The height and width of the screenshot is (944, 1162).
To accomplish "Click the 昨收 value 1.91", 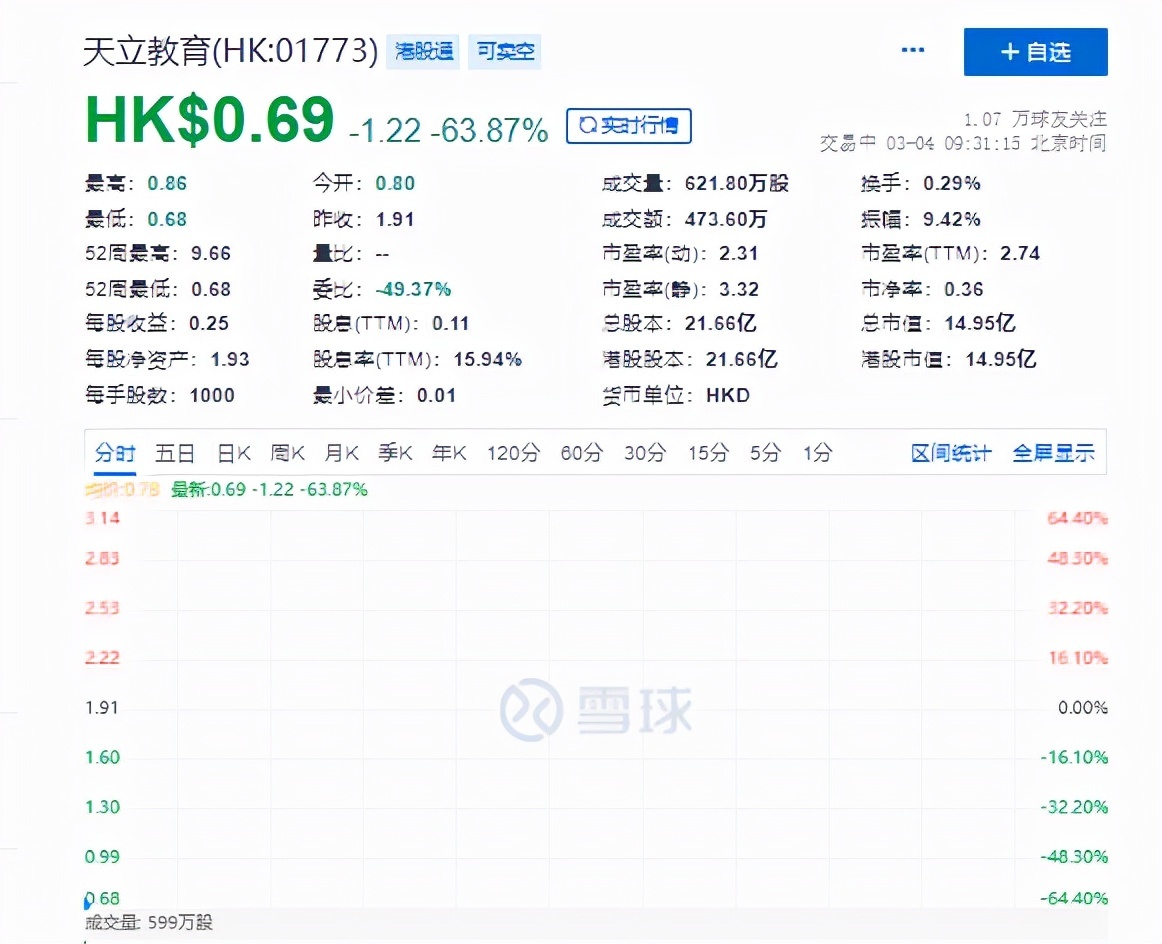I will (x=395, y=219).
